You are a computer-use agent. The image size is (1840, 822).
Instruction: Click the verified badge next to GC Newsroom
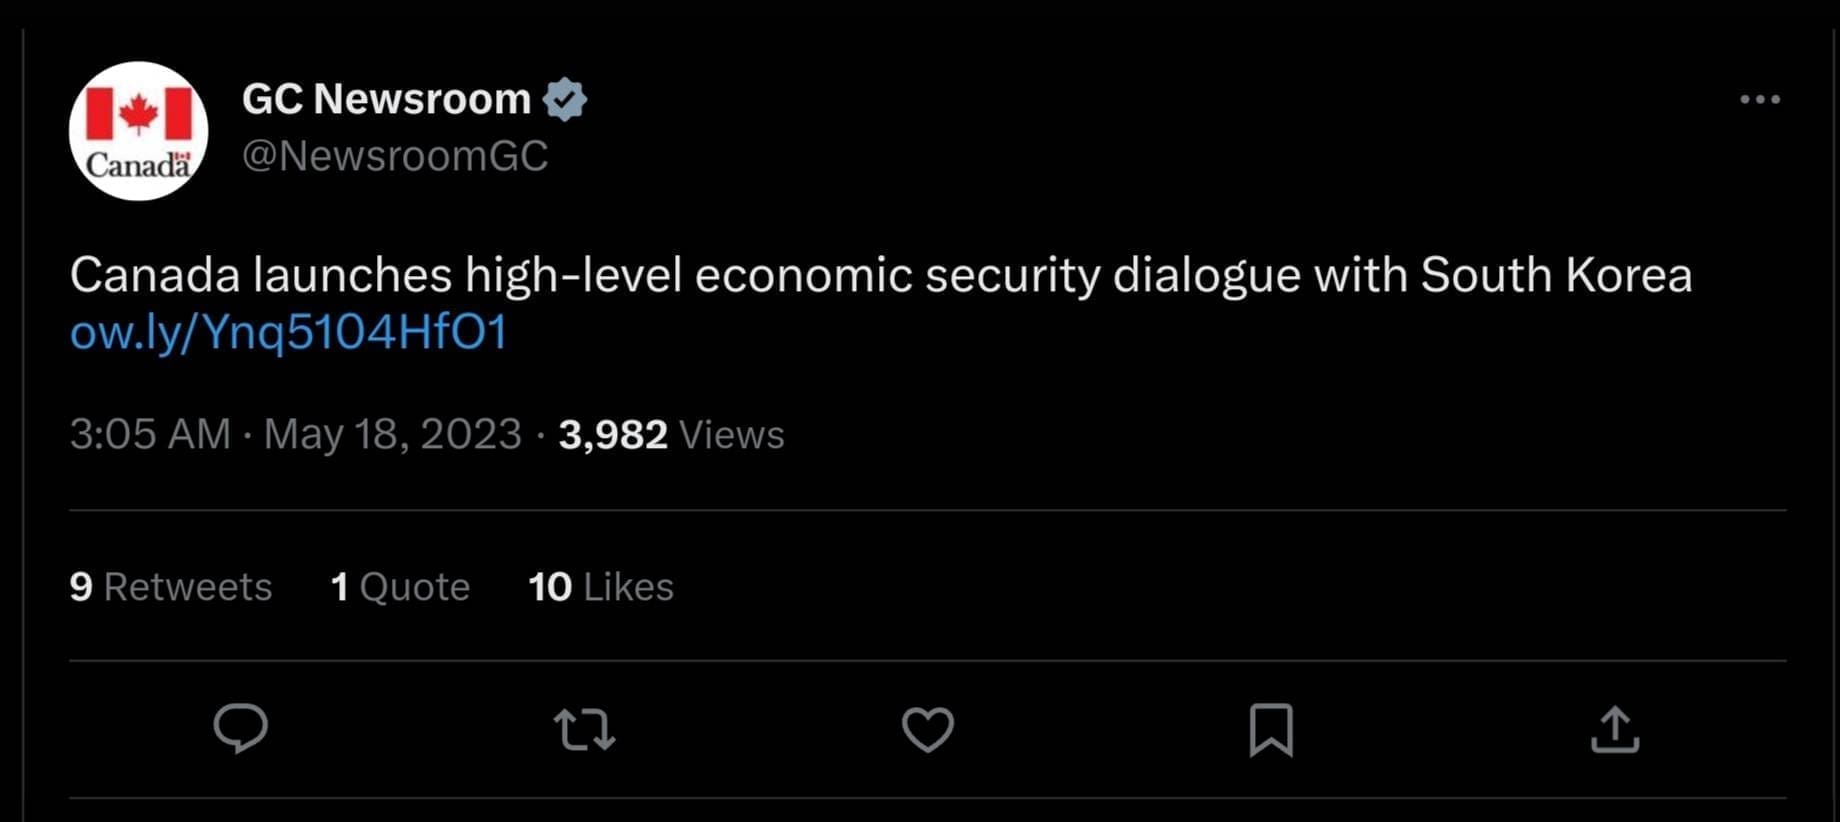568,97
